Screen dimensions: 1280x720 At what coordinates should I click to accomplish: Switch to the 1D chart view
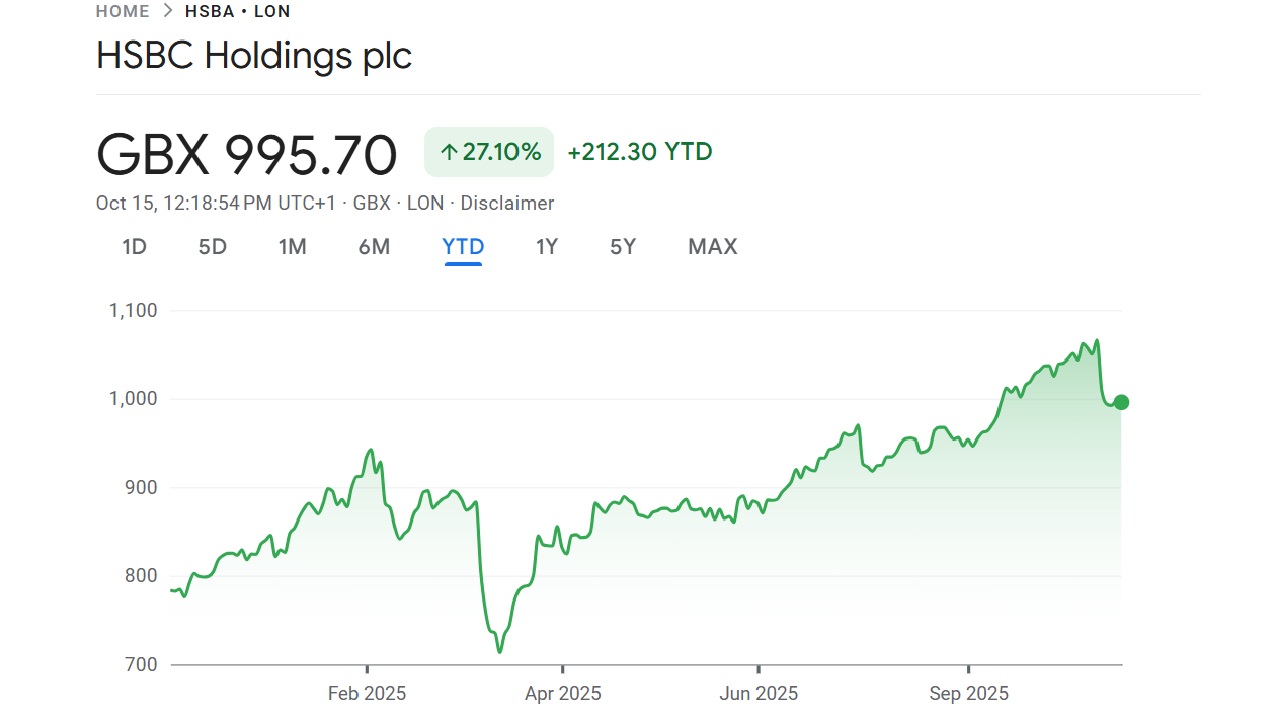coord(134,246)
